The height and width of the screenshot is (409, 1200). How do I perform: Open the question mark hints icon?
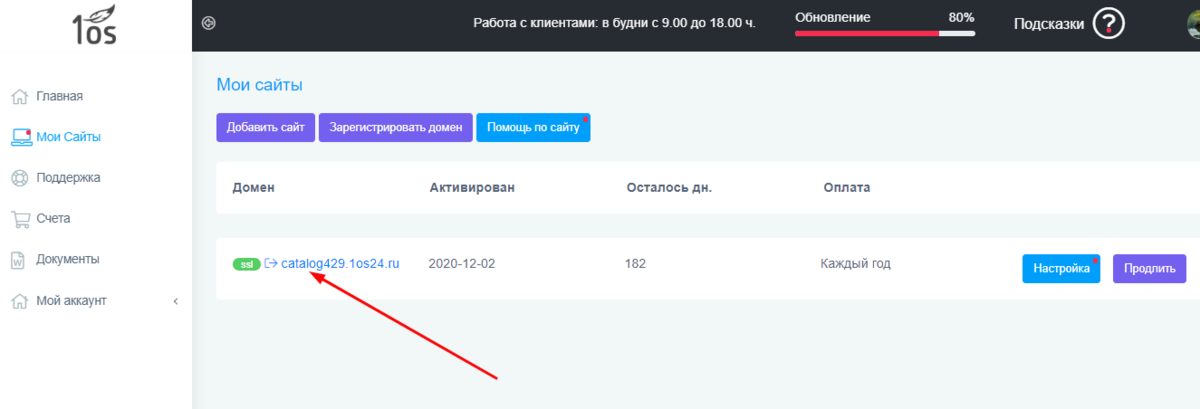point(1108,24)
